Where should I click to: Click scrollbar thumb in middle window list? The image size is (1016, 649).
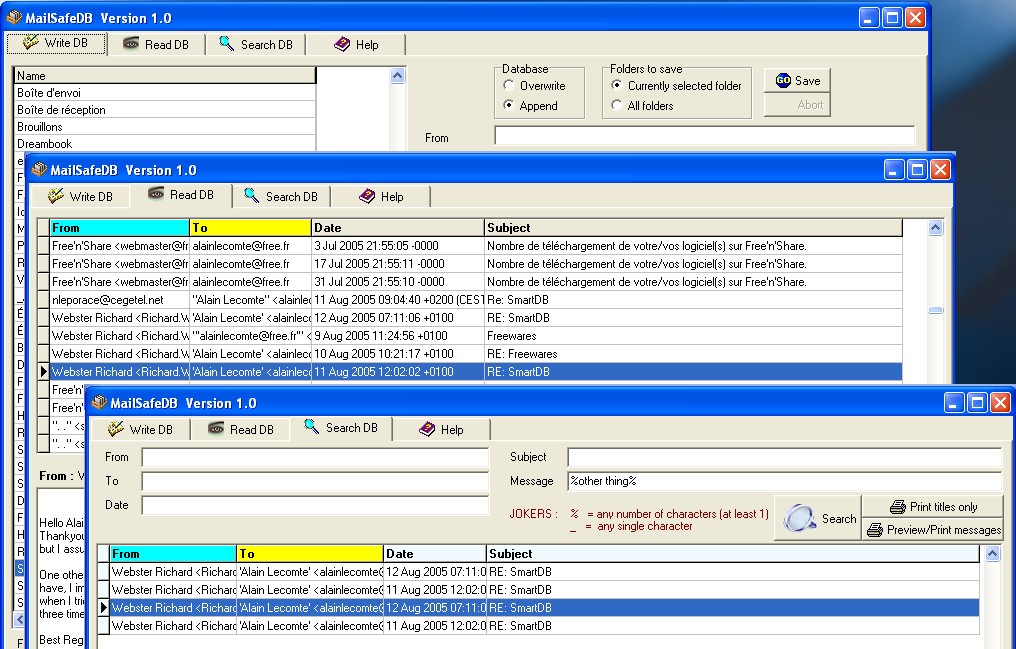935,310
